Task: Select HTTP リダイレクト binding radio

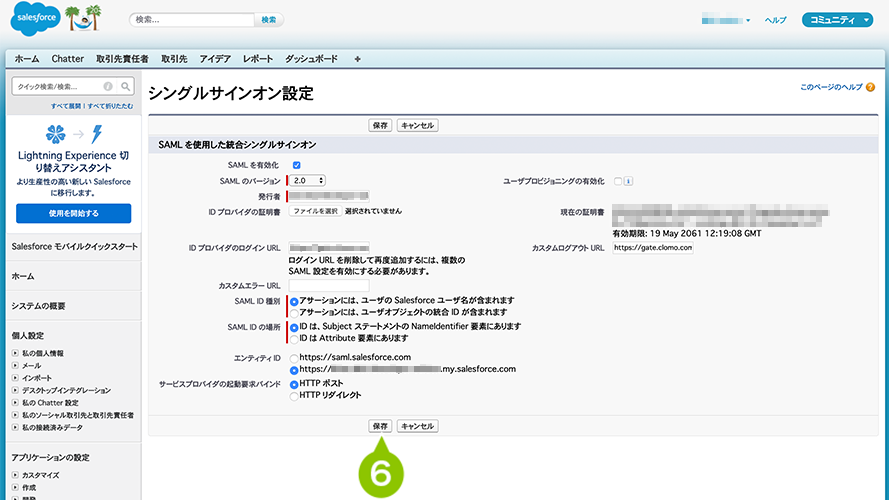Action: click(x=294, y=396)
